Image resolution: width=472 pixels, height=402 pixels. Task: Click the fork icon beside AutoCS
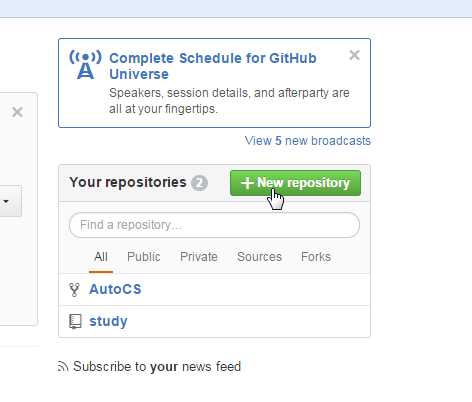[x=74, y=289]
